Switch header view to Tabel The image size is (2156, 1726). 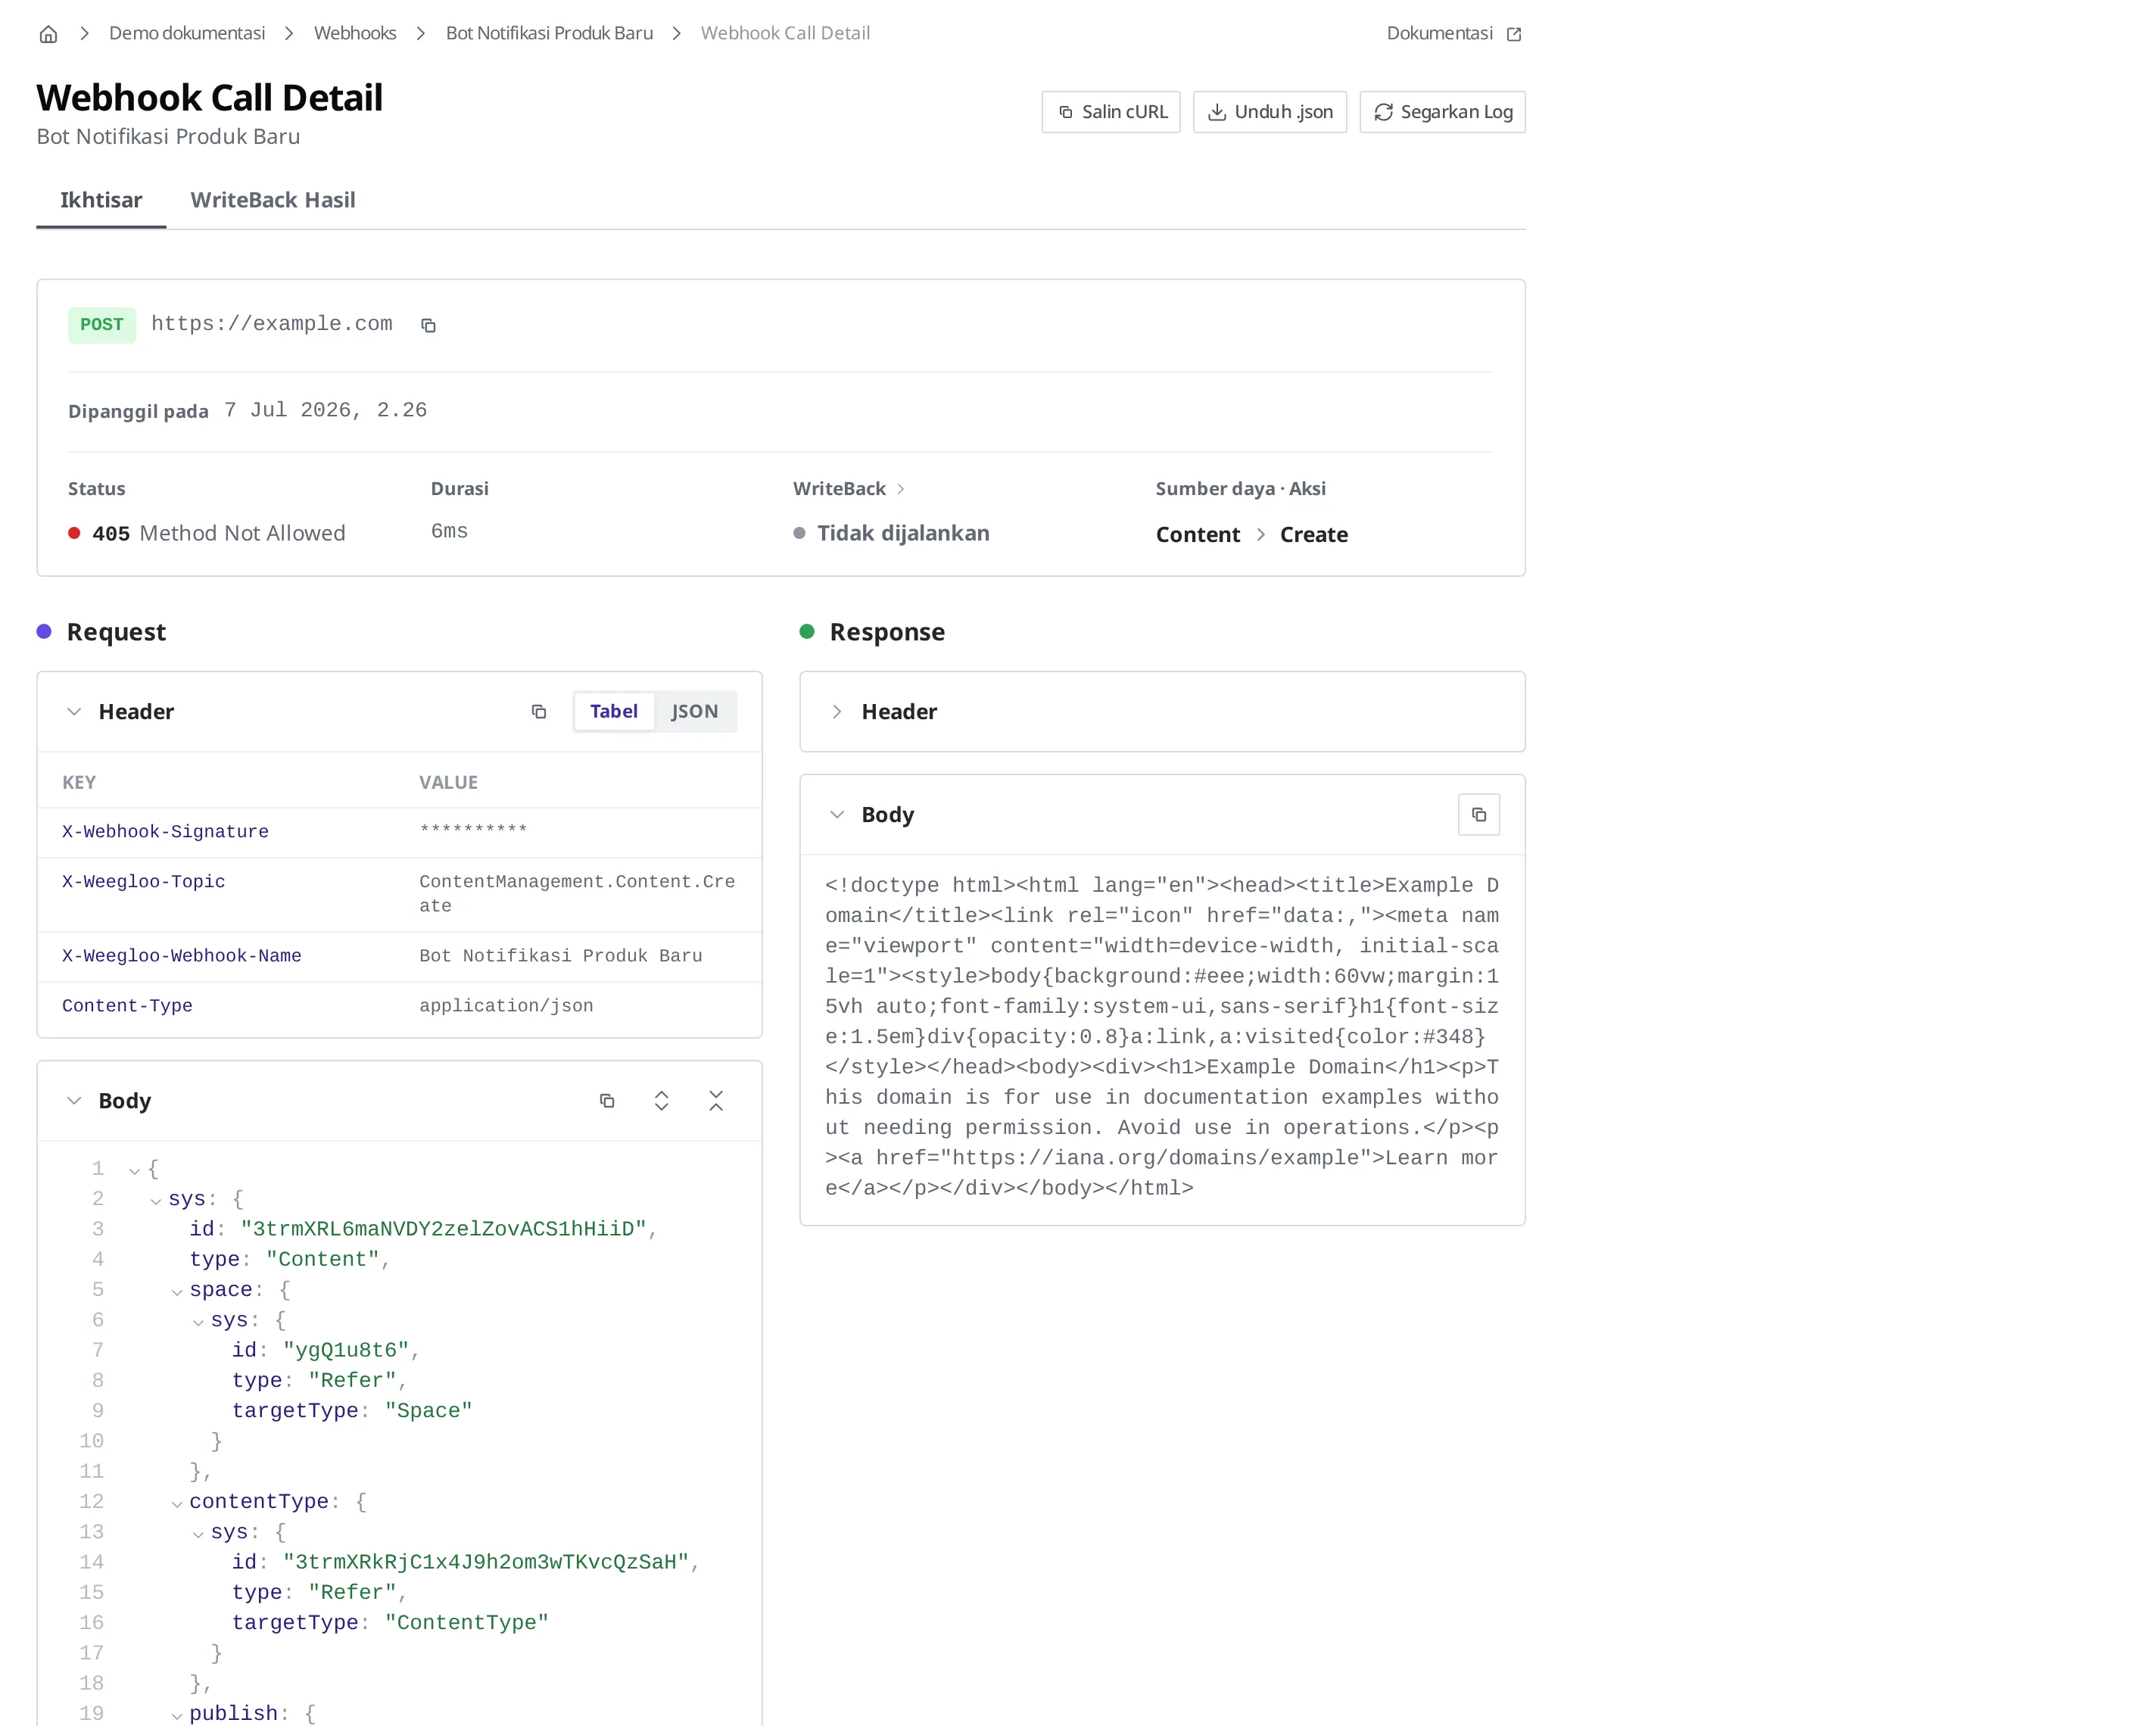[x=614, y=712]
